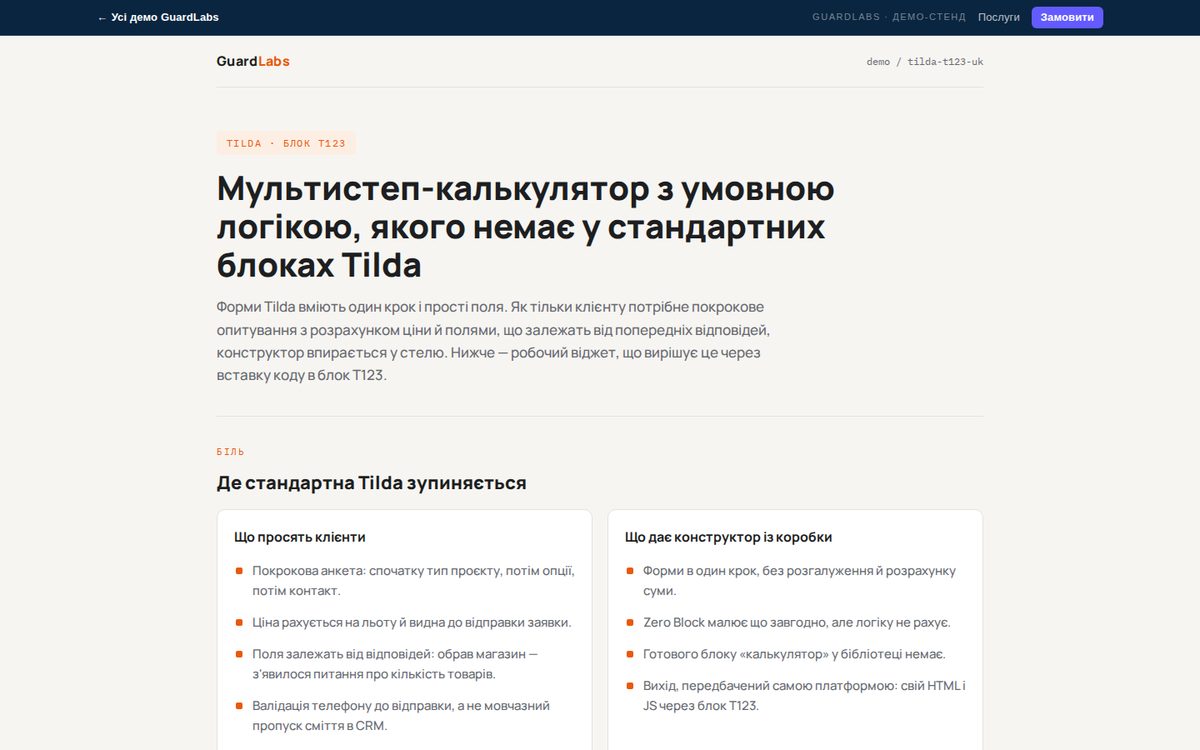
Task: Click heading «Де стандартна Tilda зупиняється»
Action: [x=372, y=483]
